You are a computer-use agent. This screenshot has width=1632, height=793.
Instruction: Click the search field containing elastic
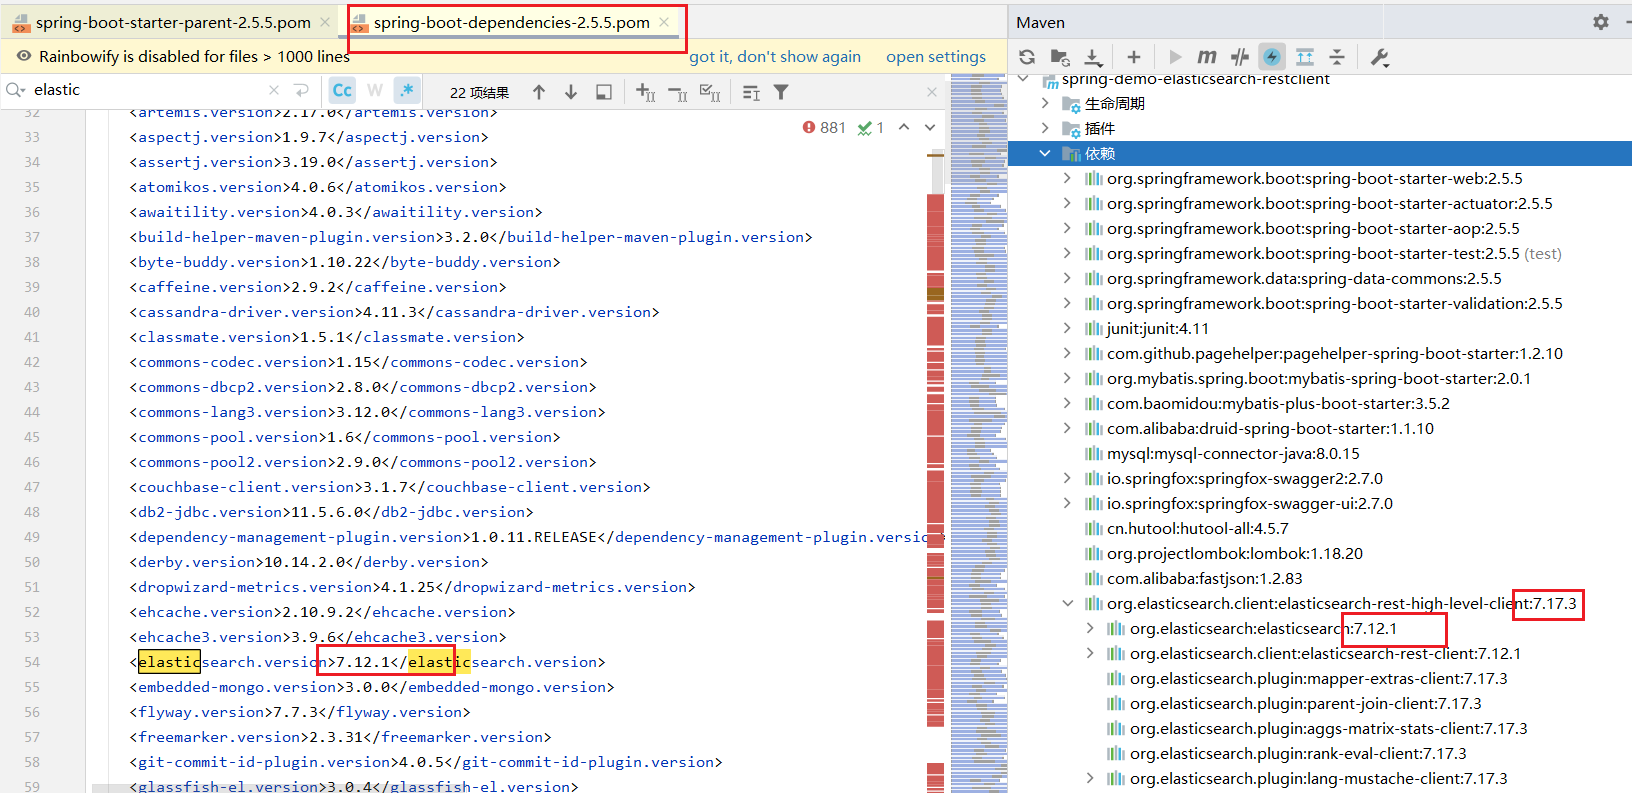click(147, 90)
